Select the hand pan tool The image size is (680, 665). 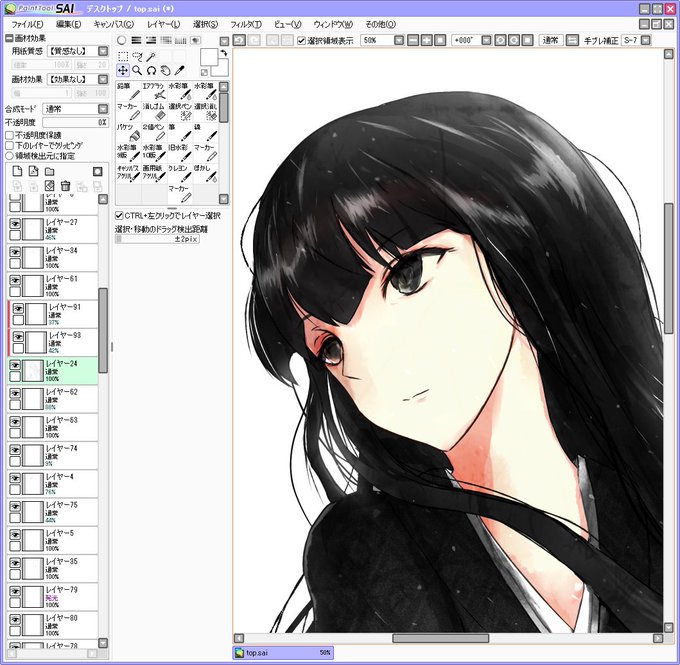click(165, 70)
